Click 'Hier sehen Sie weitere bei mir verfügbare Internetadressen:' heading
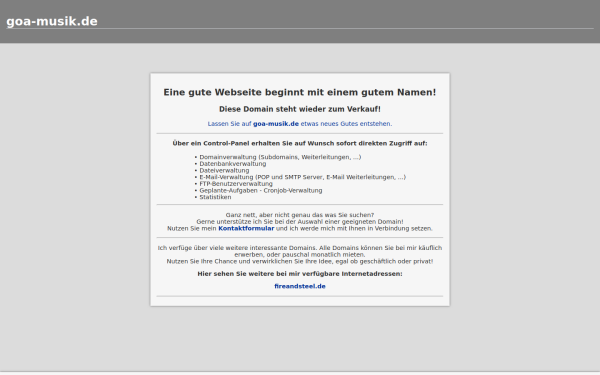Viewport: 600px width, 375px height. (x=300, y=274)
